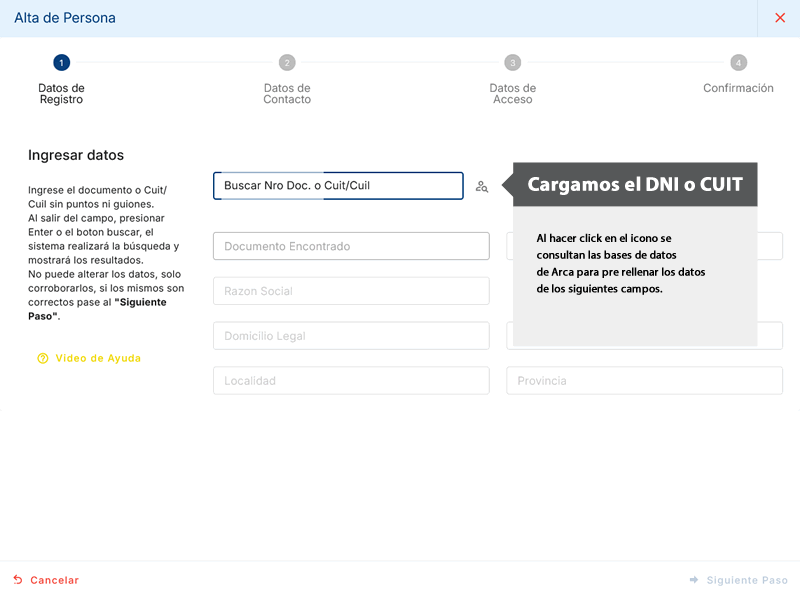Click the Documento Encontrado field

coord(351,246)
